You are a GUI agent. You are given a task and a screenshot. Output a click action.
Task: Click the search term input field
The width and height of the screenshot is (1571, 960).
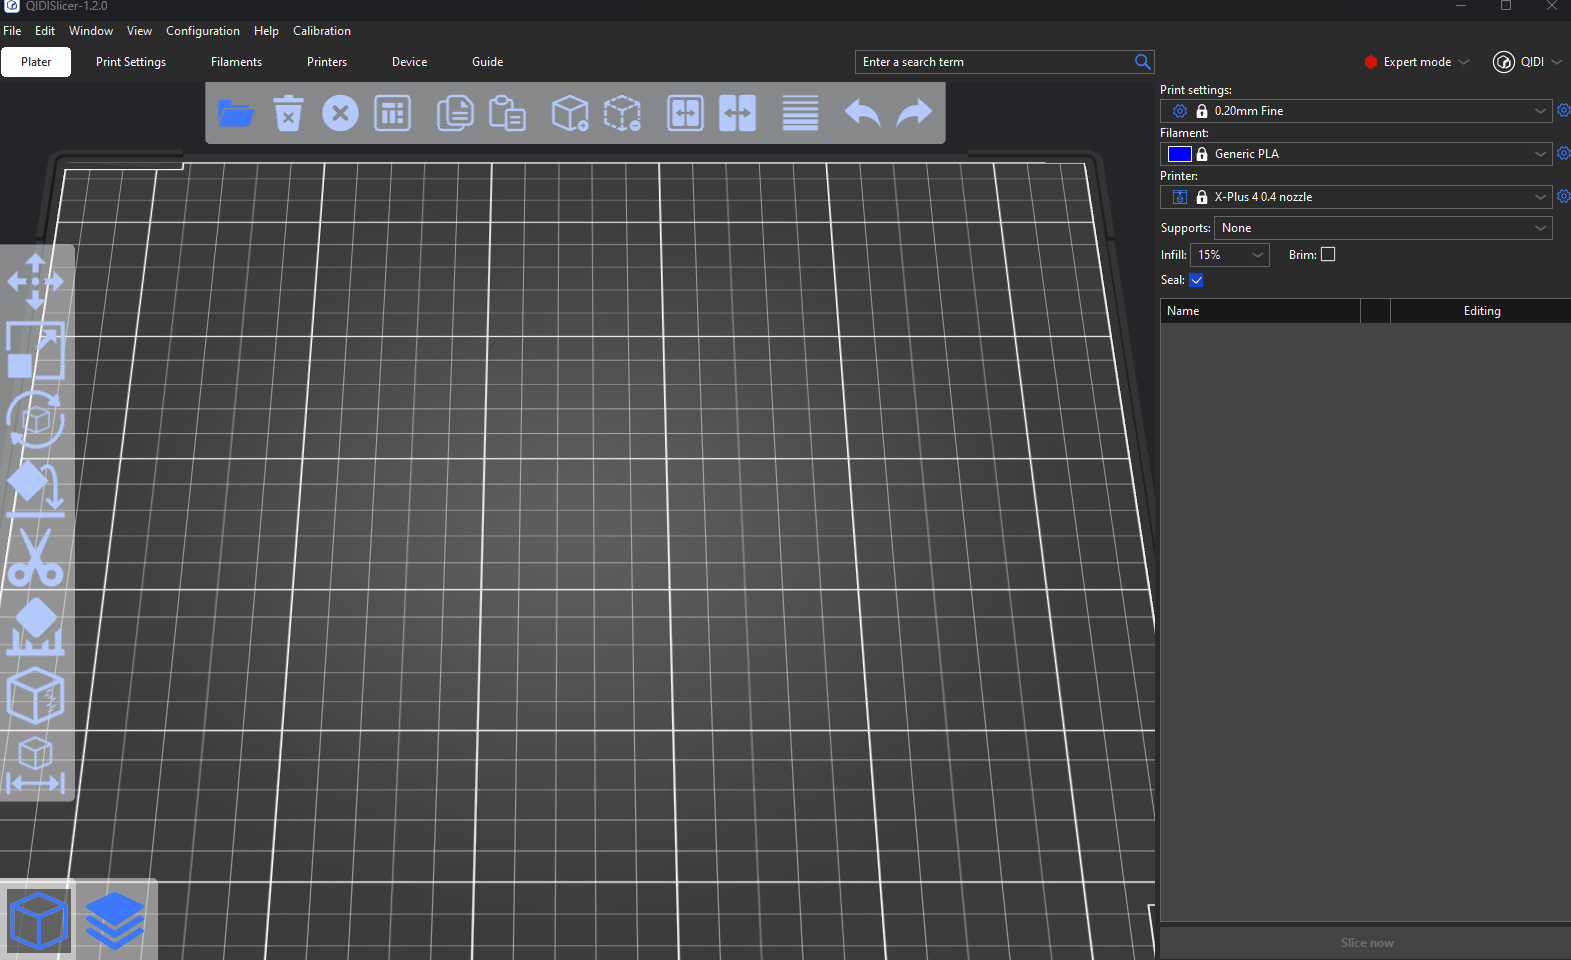click(995, 62)
